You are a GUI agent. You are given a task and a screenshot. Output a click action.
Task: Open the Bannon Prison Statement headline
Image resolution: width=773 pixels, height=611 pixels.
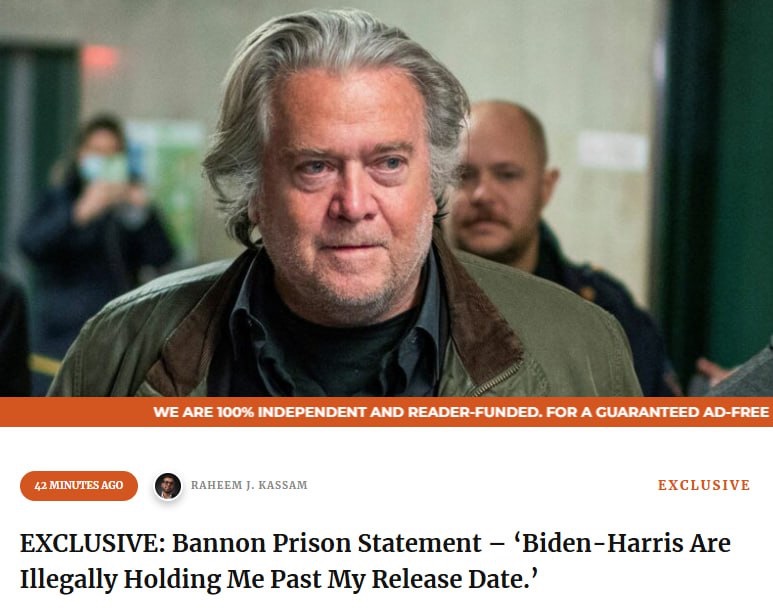click(375, 561)
